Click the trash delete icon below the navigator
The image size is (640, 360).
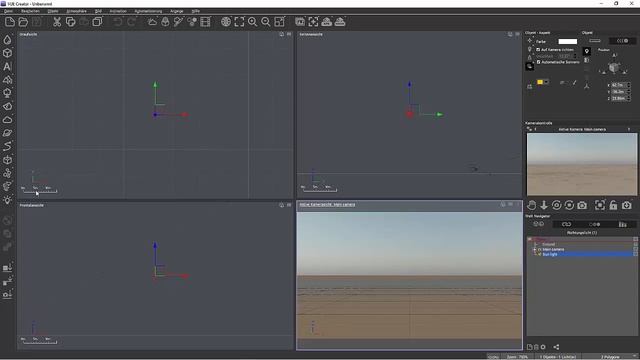pos(536,347)
